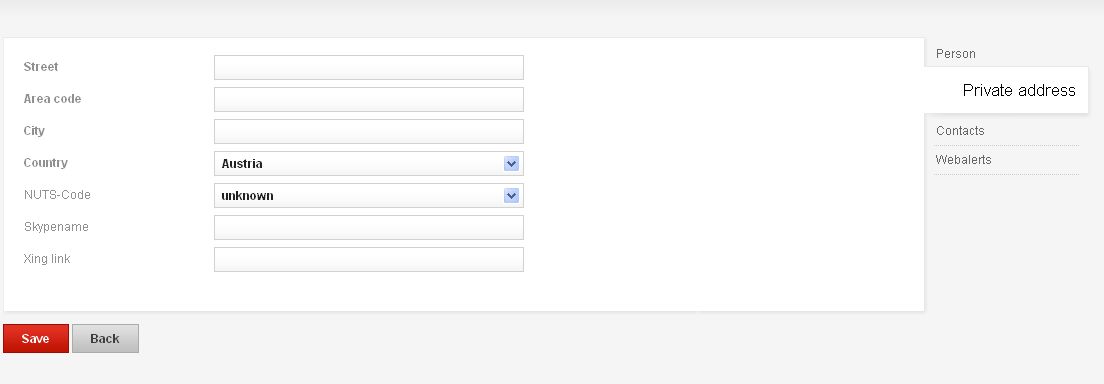1104x384 pixels.
Task: Click the NUTS-Code dropdown arrow icon
Action: (511, 196)
